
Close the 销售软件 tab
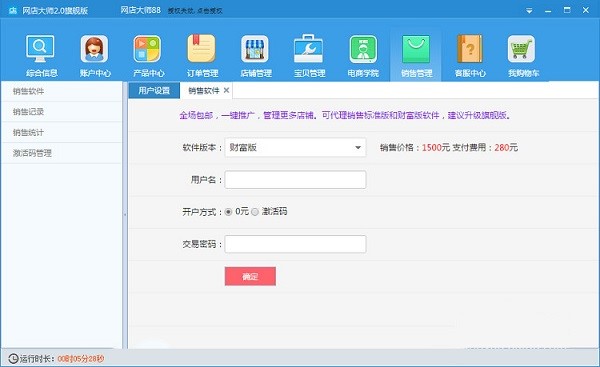(x=227, y=90)
